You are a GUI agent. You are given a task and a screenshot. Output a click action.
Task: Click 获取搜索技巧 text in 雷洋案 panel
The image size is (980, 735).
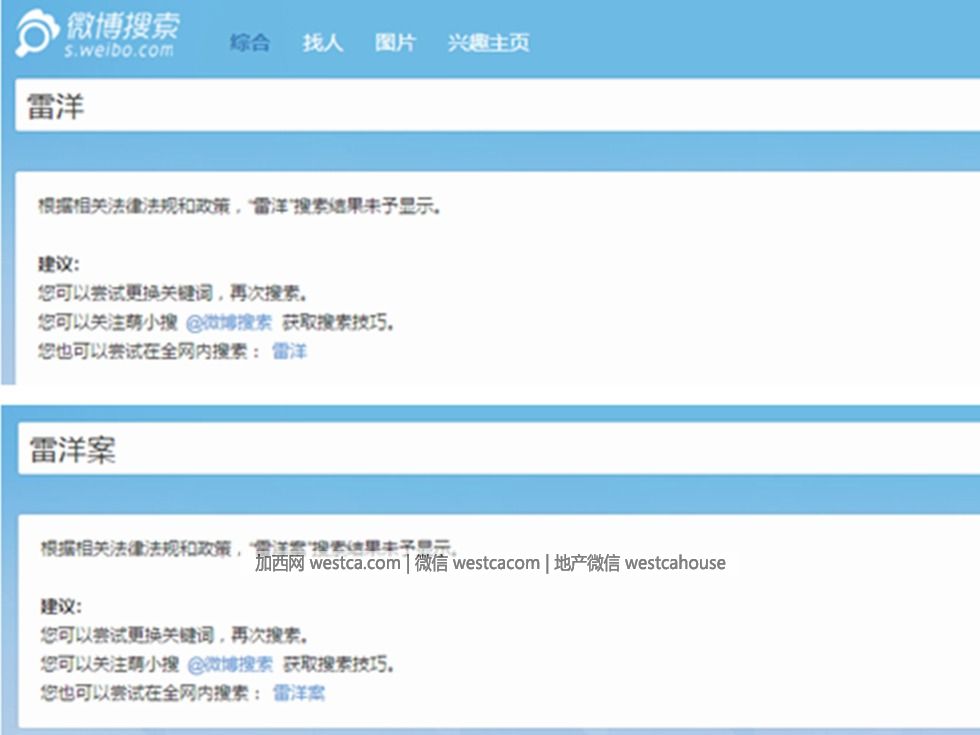[339, 664]
